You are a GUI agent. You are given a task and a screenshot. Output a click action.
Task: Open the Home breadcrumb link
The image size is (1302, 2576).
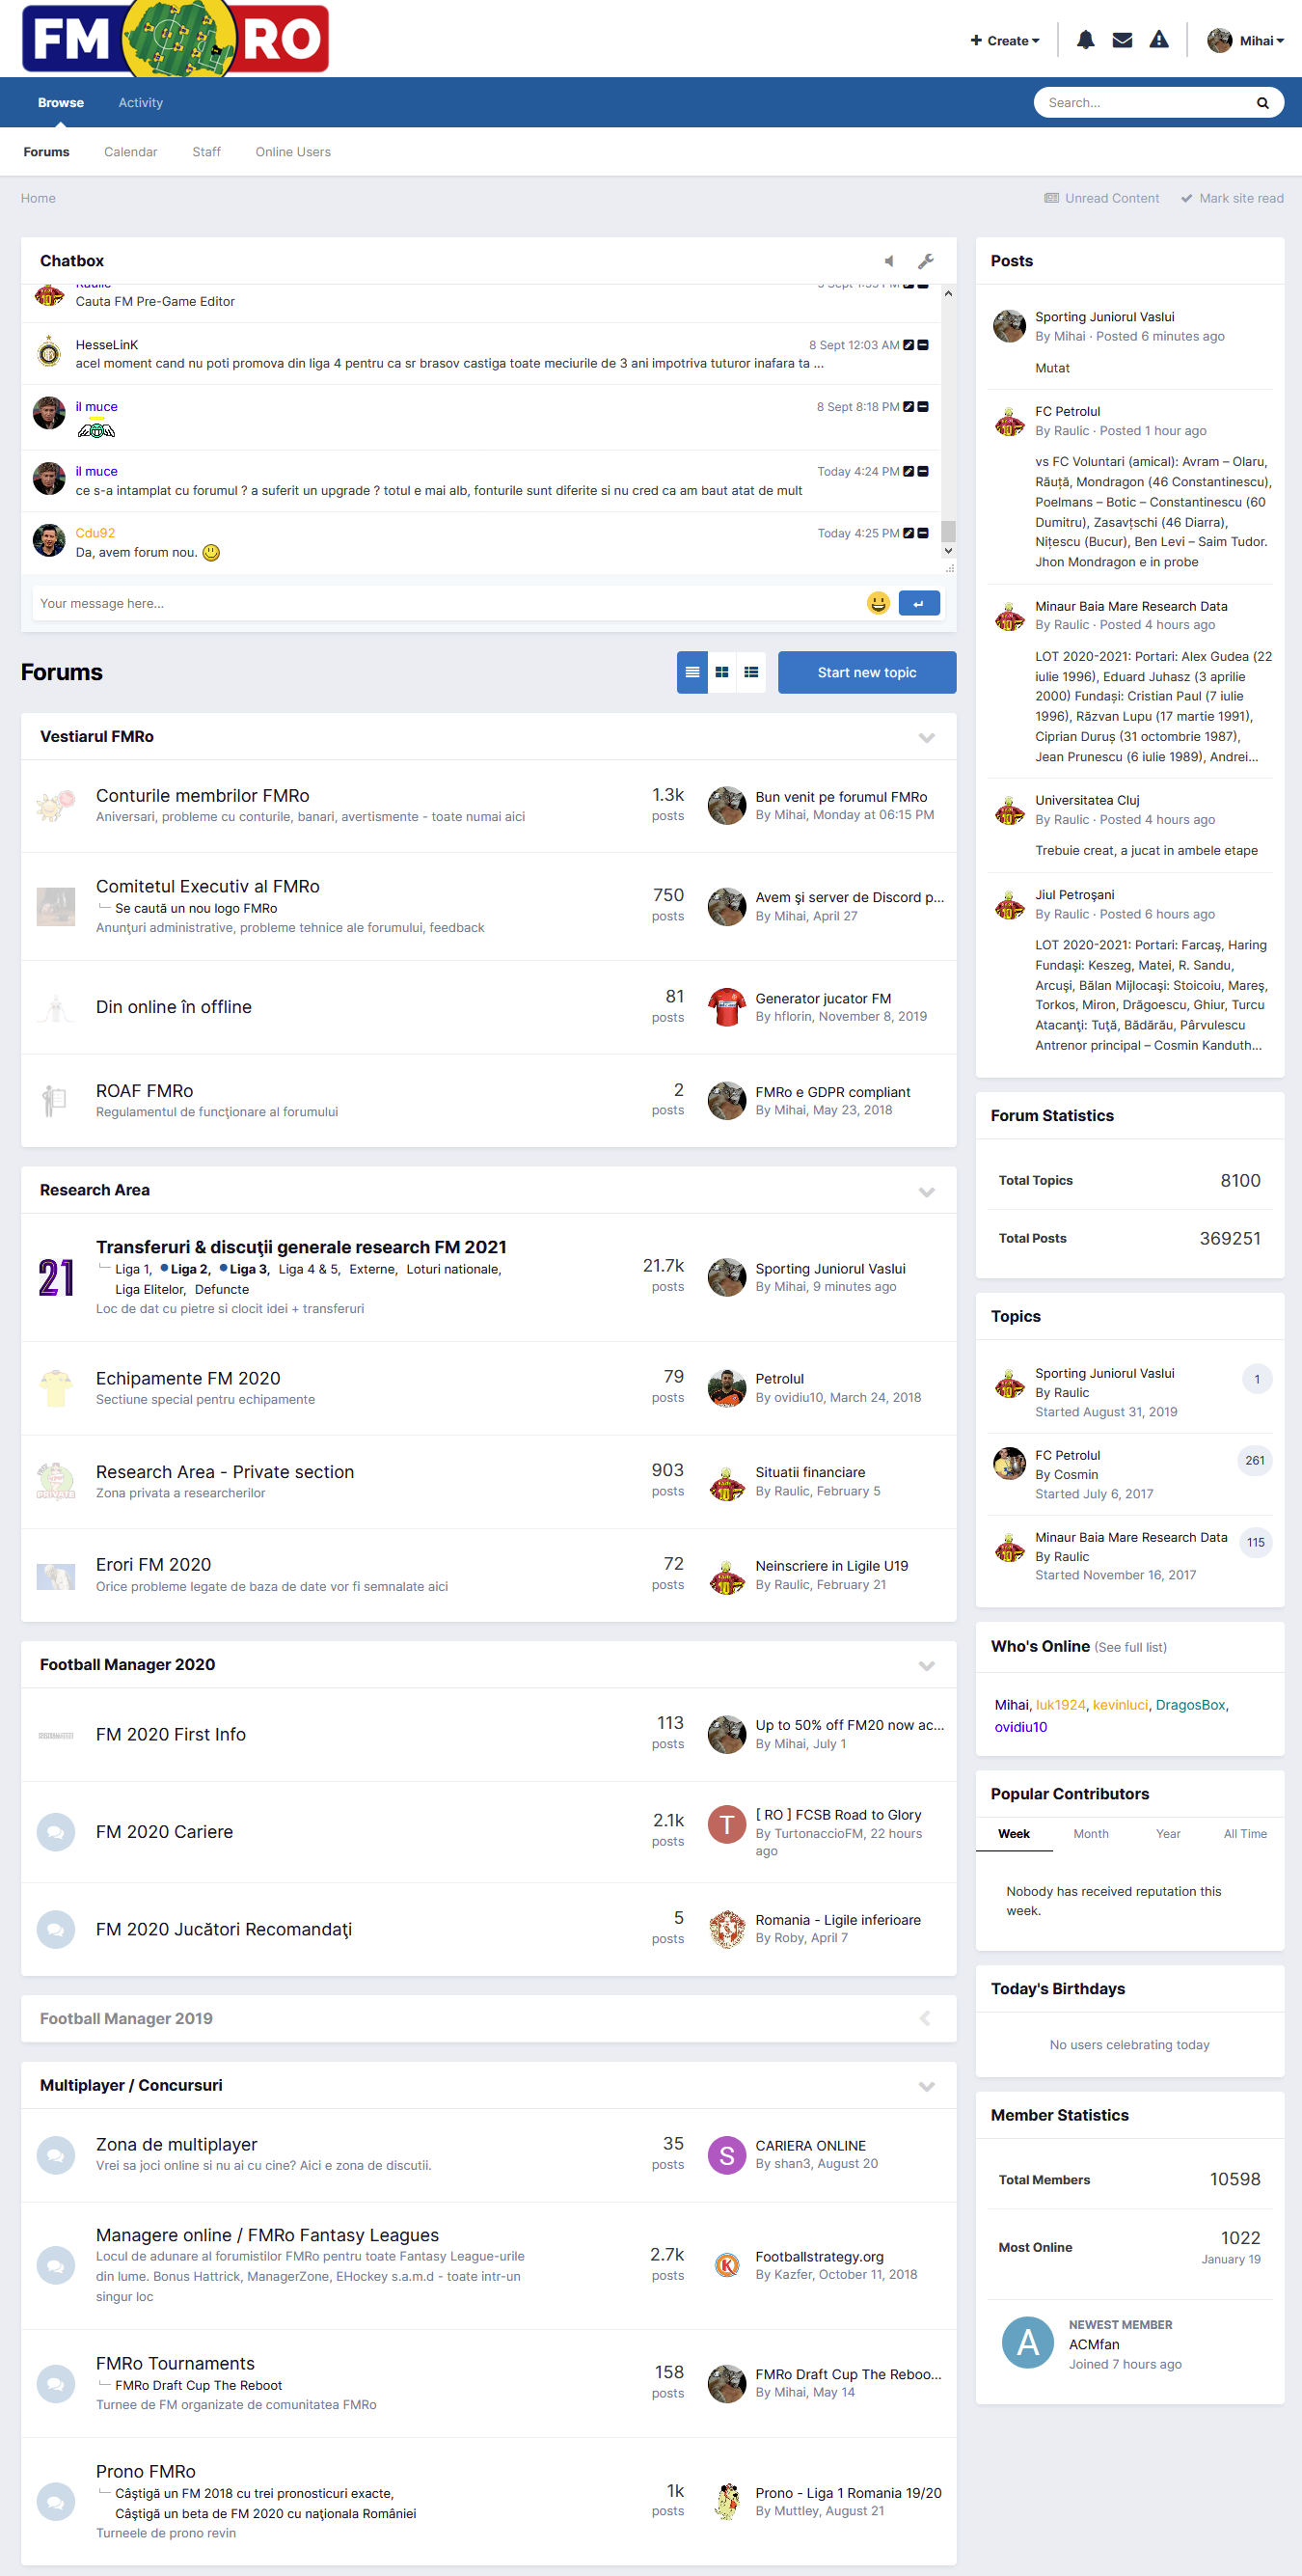(38, 198)
